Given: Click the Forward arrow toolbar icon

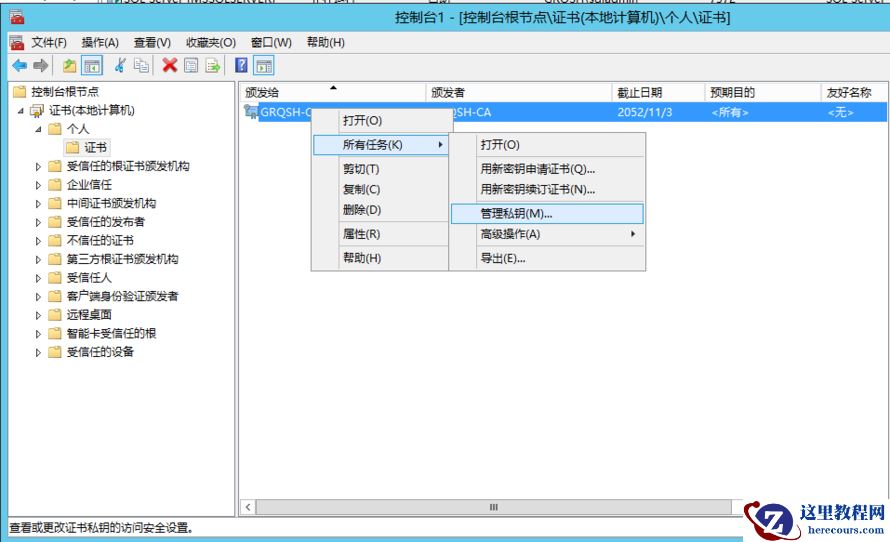Looking at the screenshot, I should pos(41,66).
